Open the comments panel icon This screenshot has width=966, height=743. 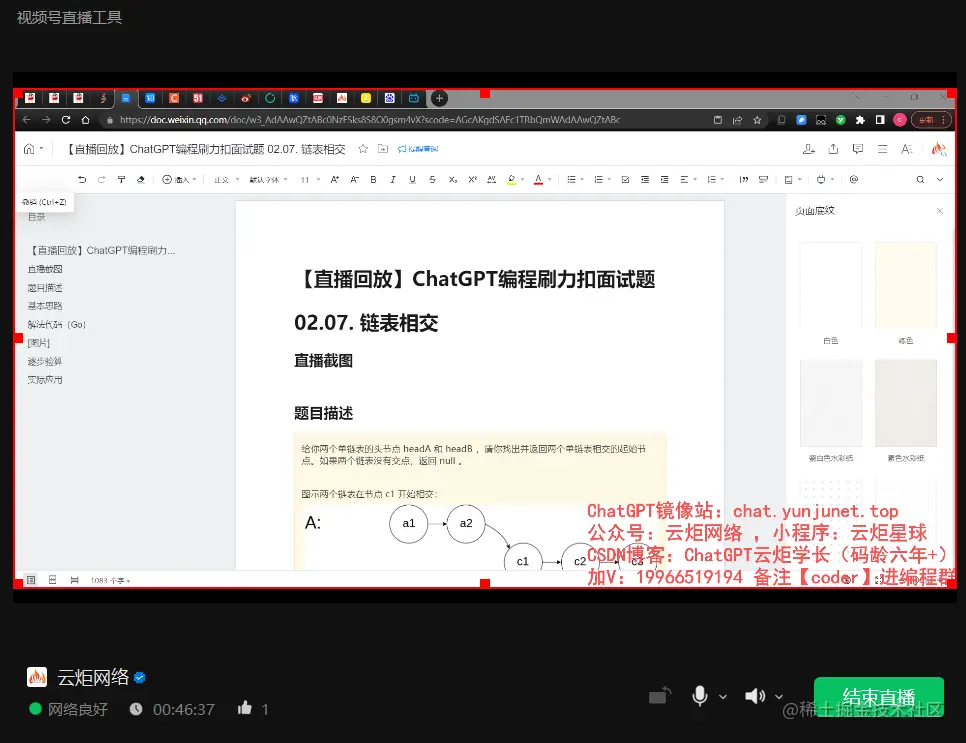click(858, 148)
